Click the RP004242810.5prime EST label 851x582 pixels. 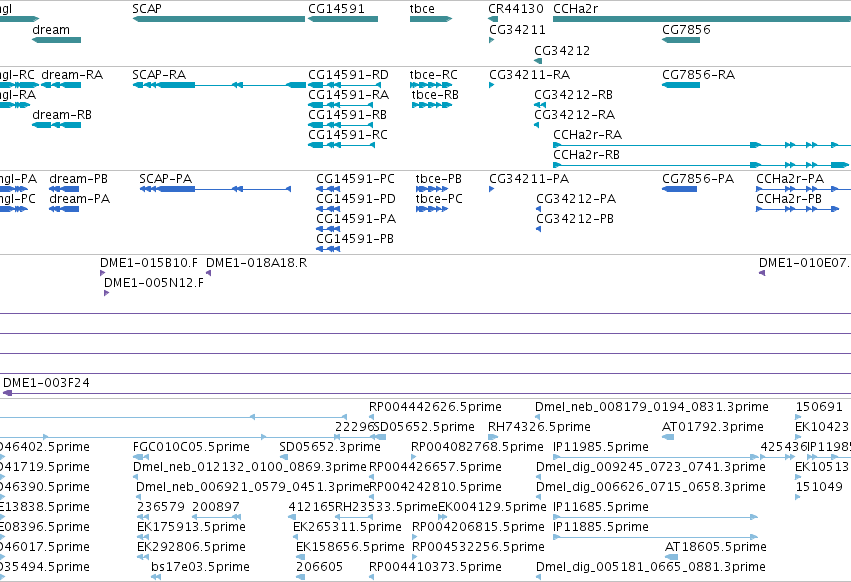pyautogui.click(x=435, y=487)
